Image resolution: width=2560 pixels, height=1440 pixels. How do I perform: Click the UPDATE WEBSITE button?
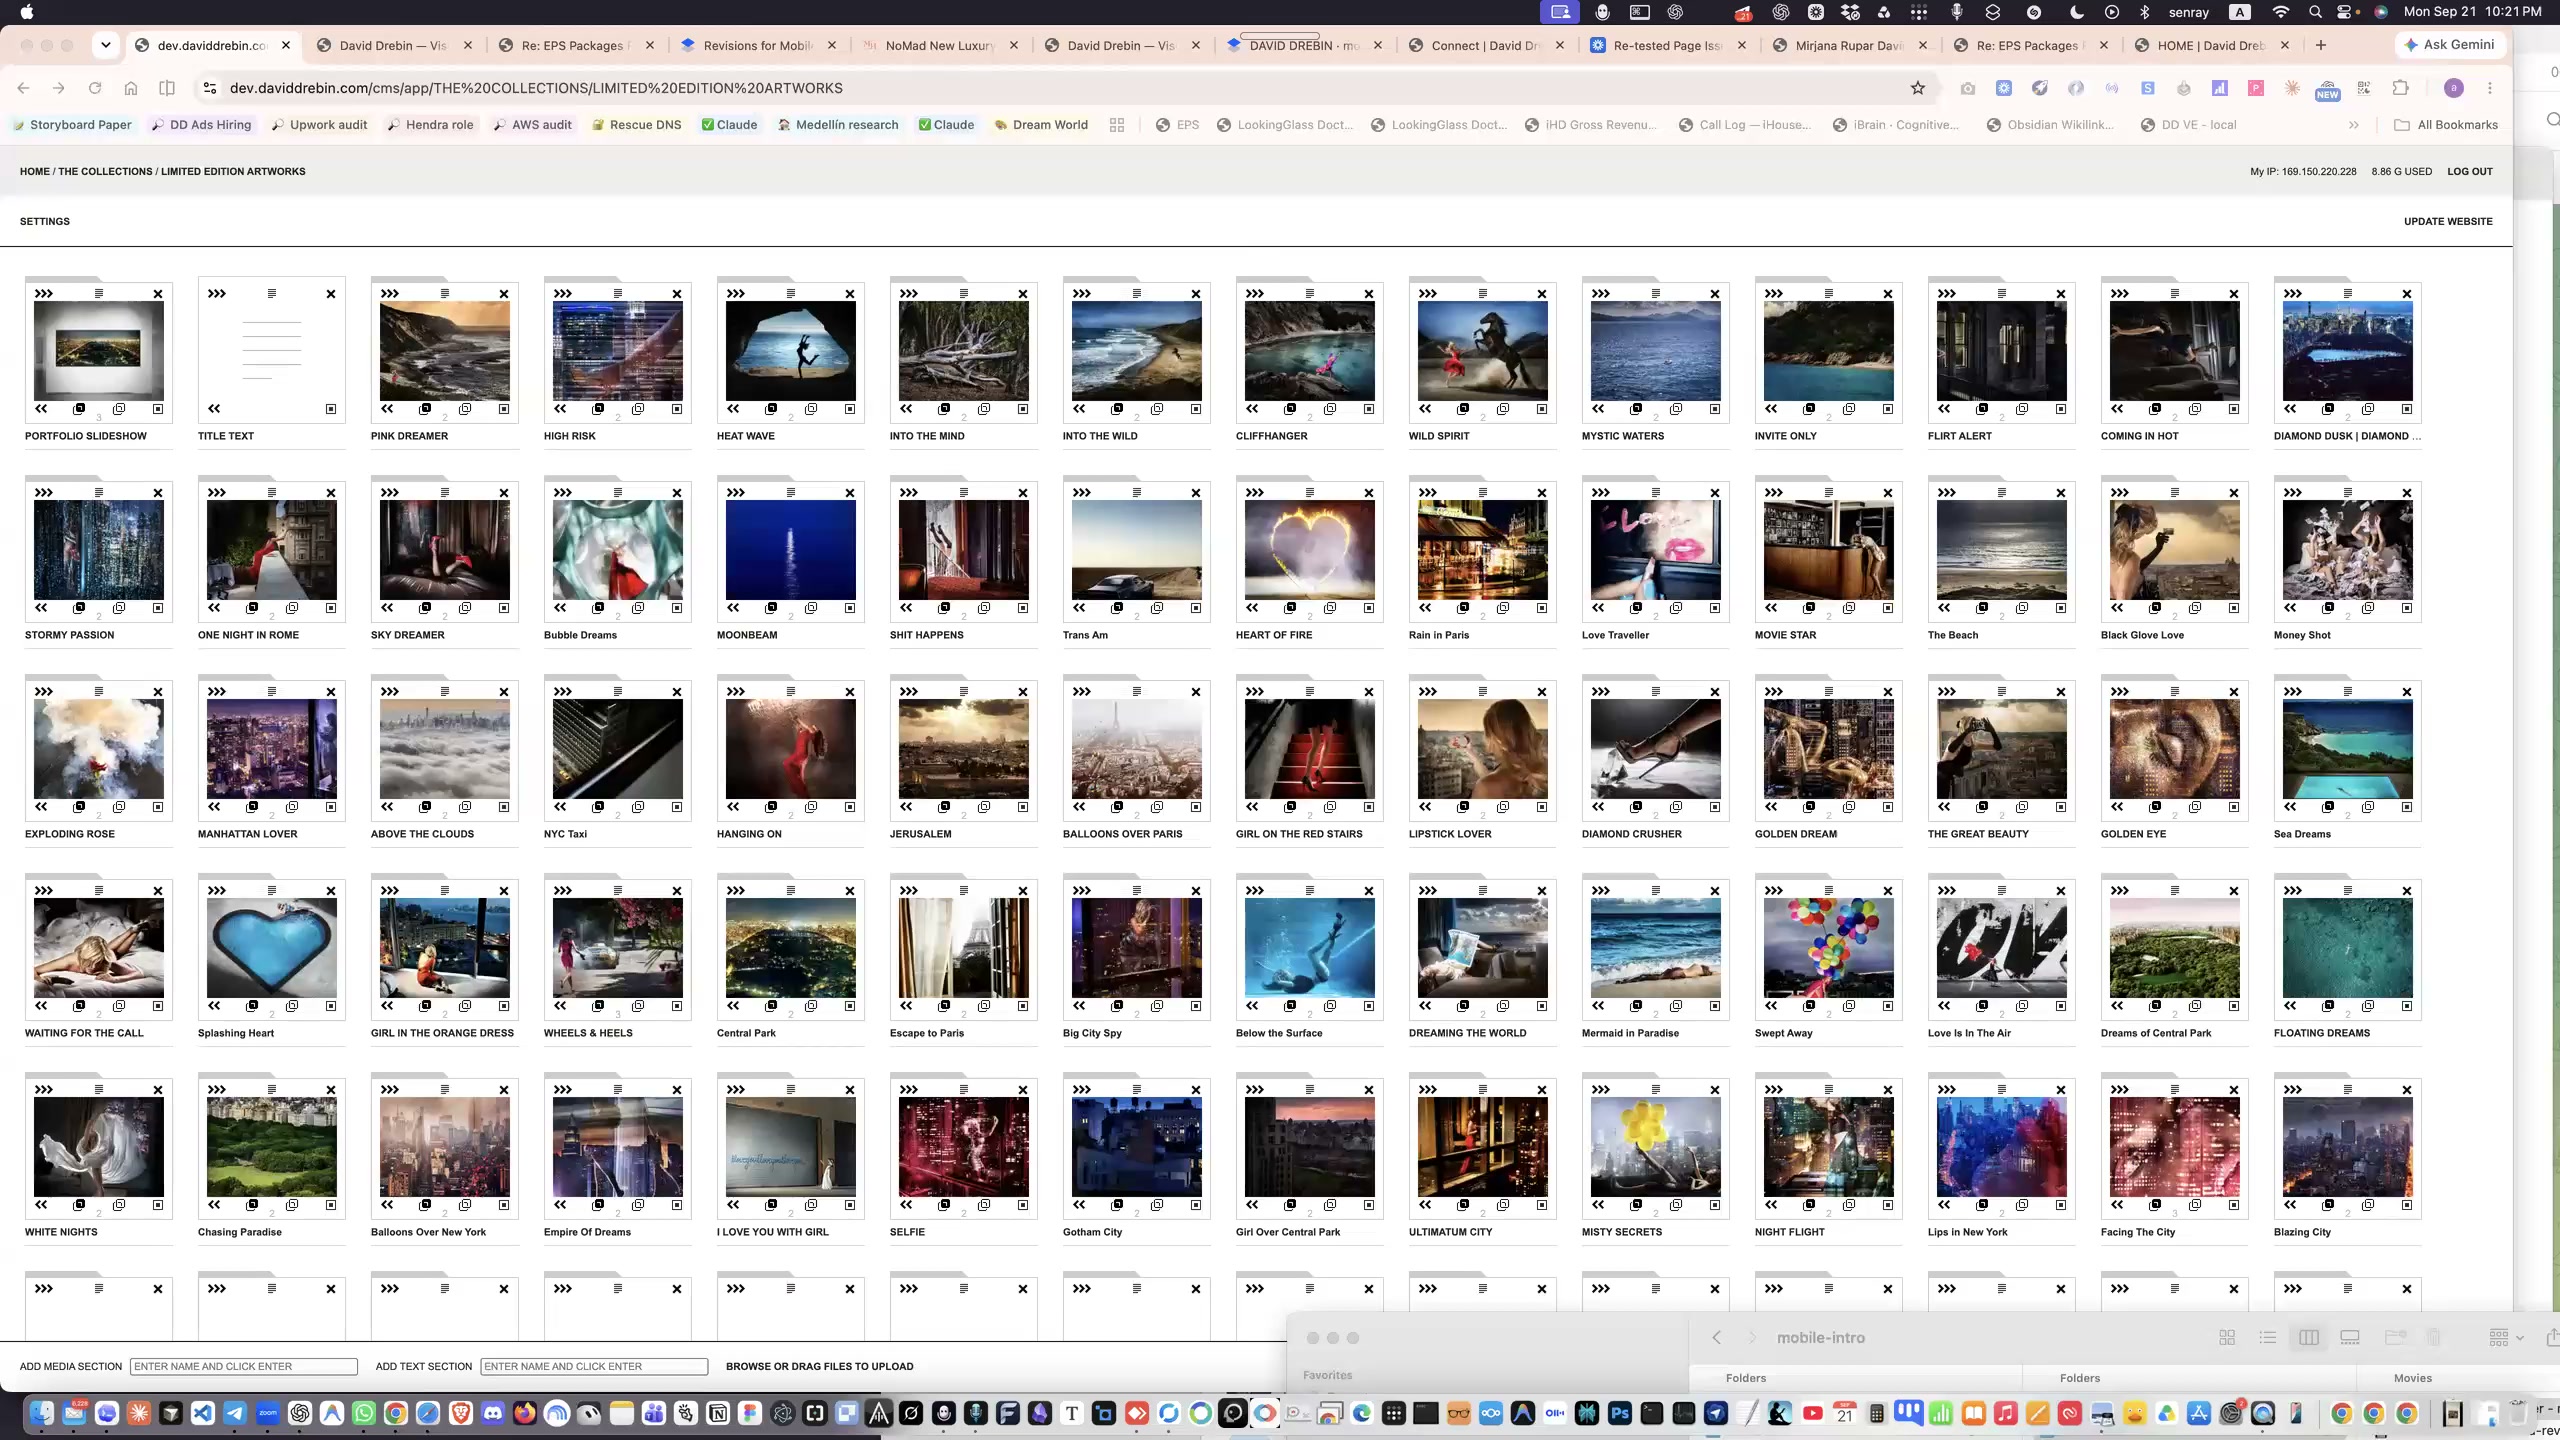2448,221
